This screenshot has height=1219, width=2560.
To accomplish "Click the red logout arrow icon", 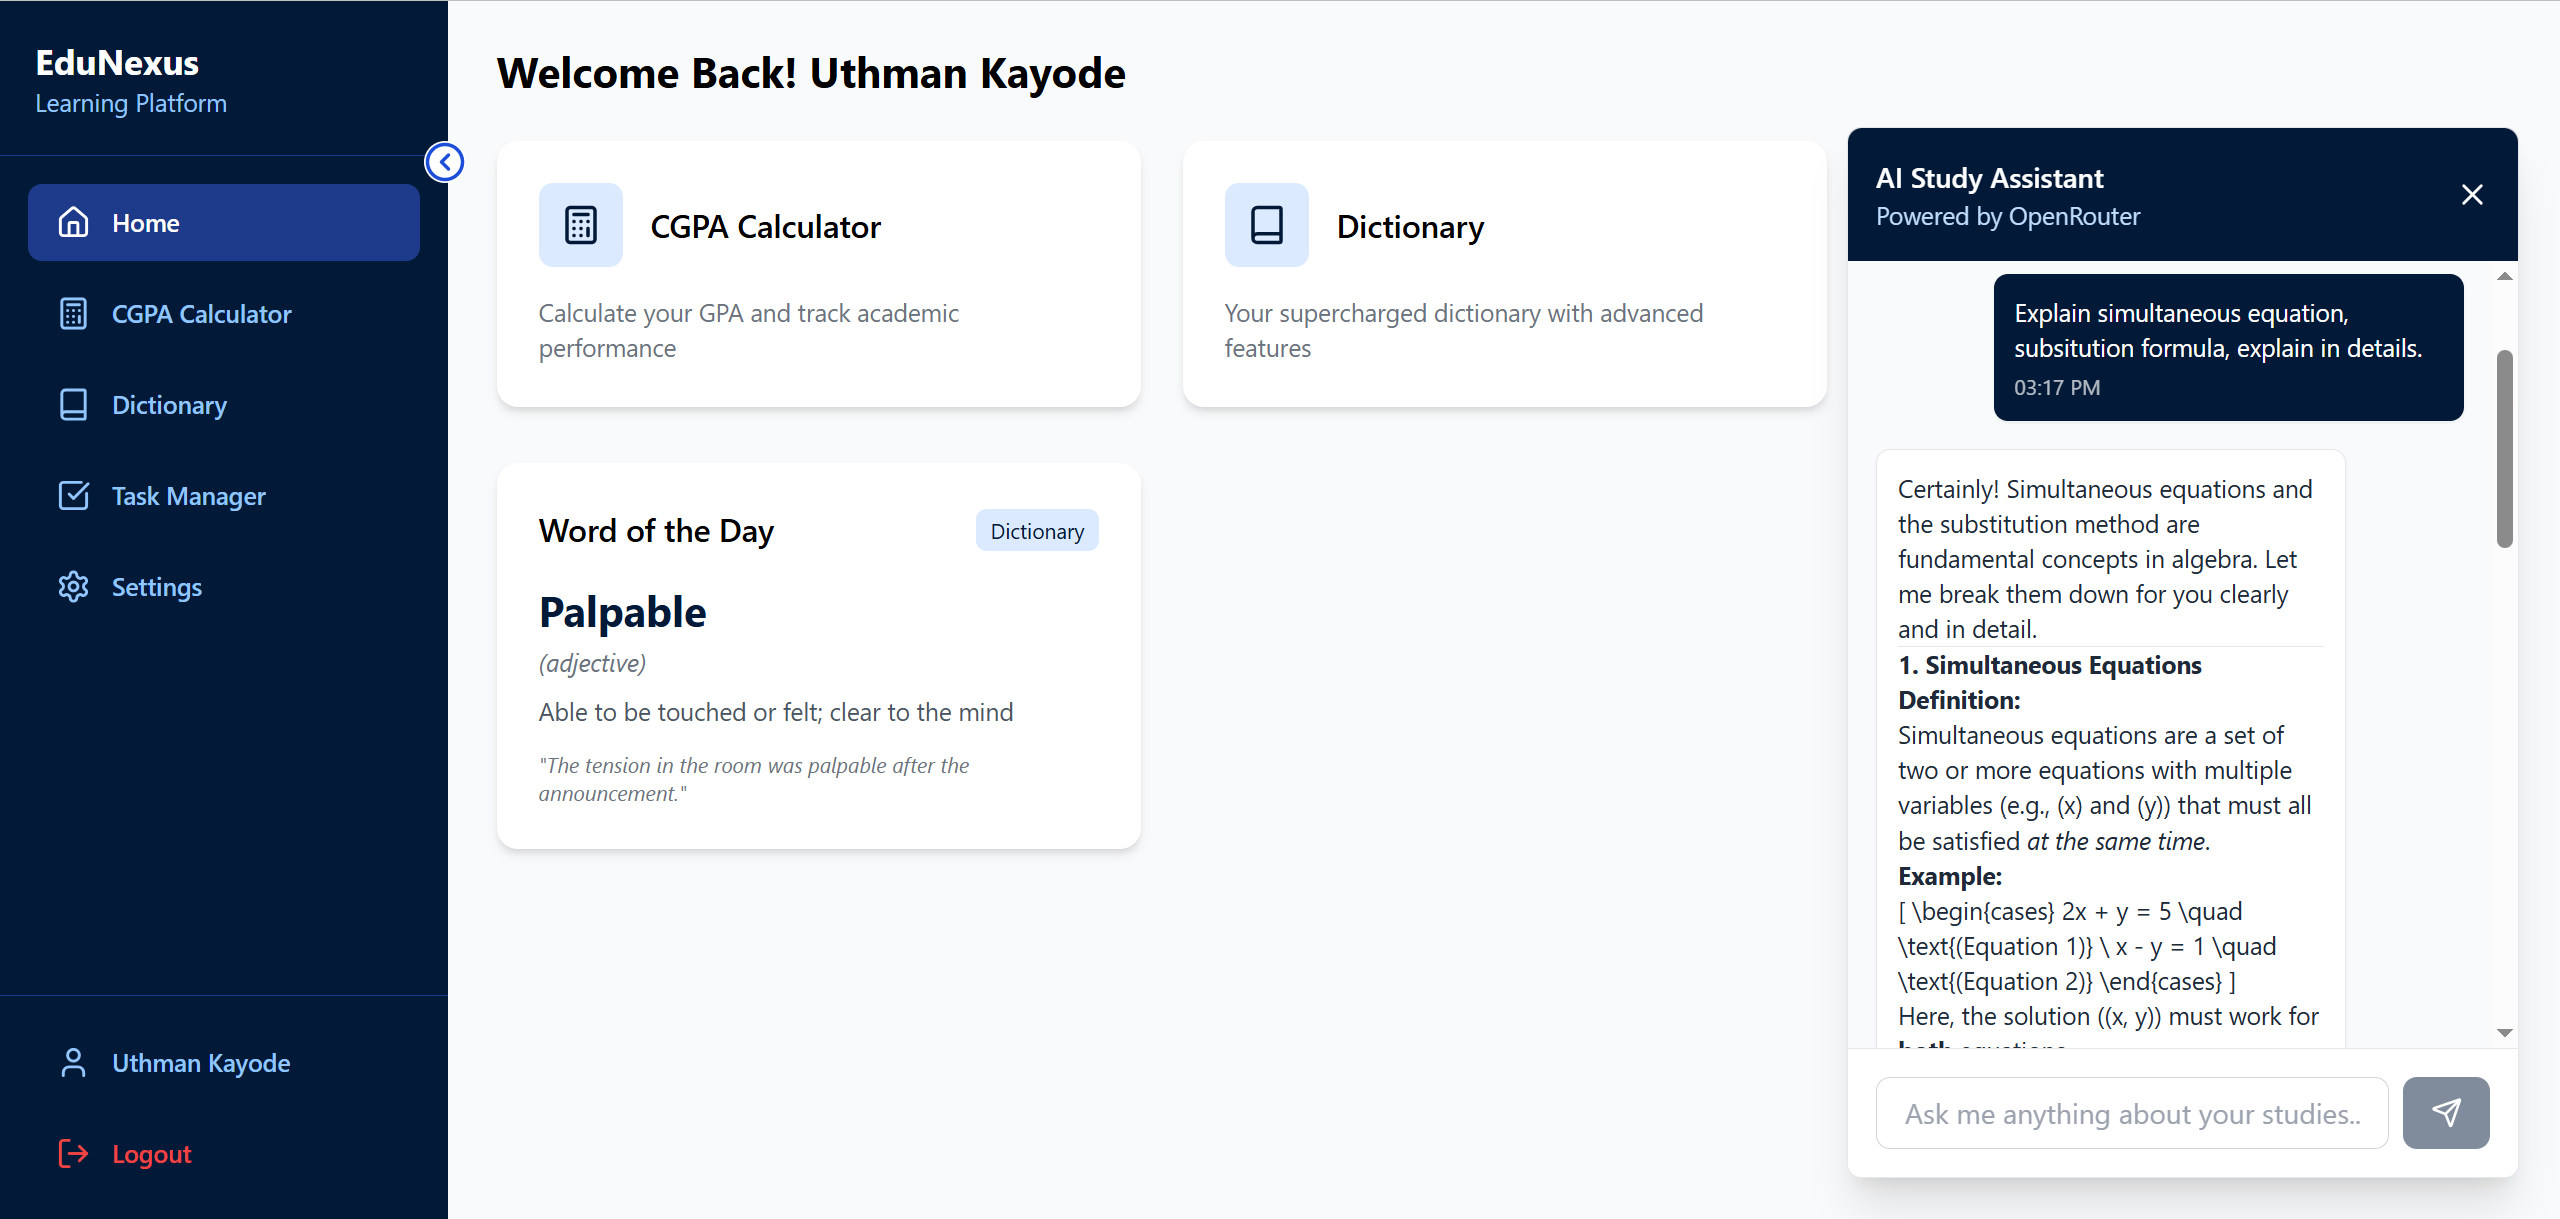I will click(73, 1153).
